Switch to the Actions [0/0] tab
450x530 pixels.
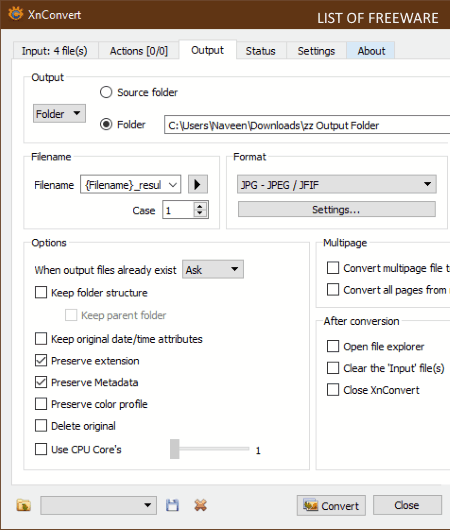coord(139,51)
